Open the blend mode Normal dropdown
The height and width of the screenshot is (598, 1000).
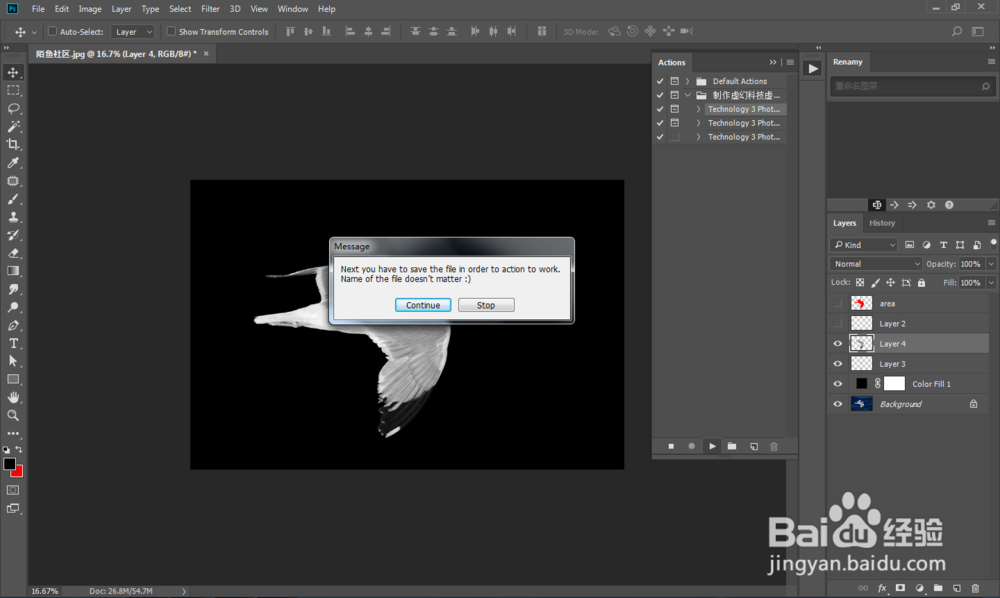pos(876,263)
